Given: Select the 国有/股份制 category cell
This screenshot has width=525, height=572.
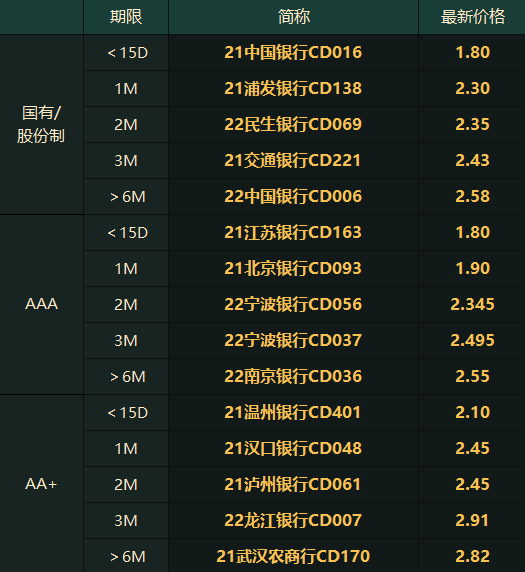Looking at the screenshot, I should coord(41,124).
